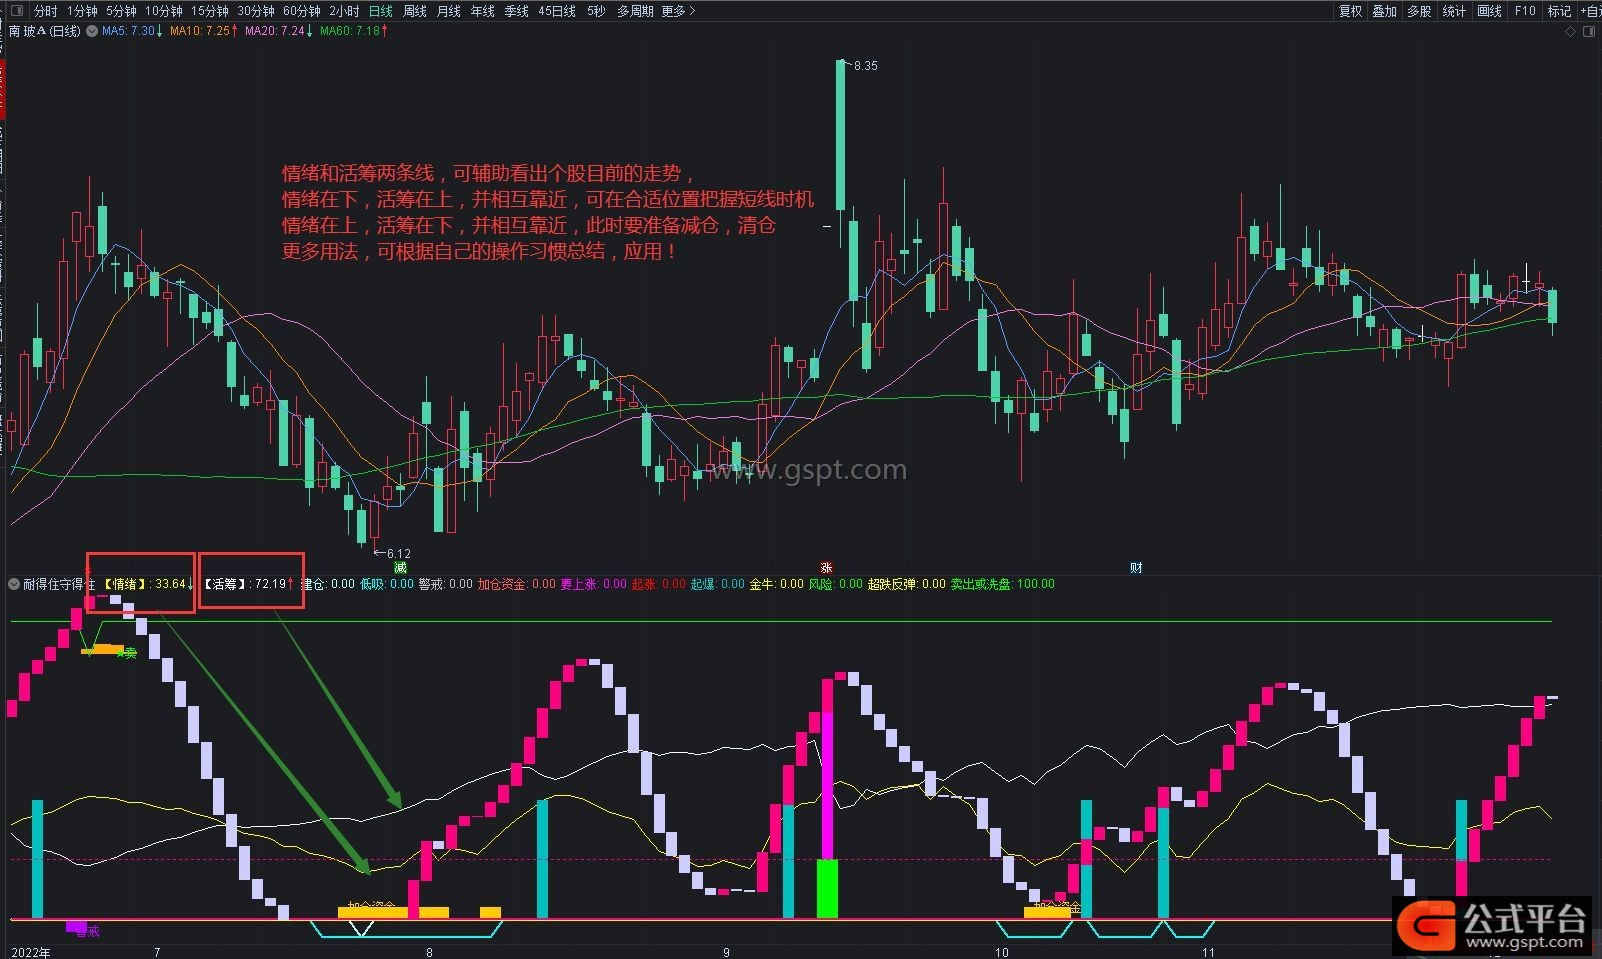Click the 统计 statistics button
The image size is (1602, 959).
pyautogui.click(x=1455, y=11)
